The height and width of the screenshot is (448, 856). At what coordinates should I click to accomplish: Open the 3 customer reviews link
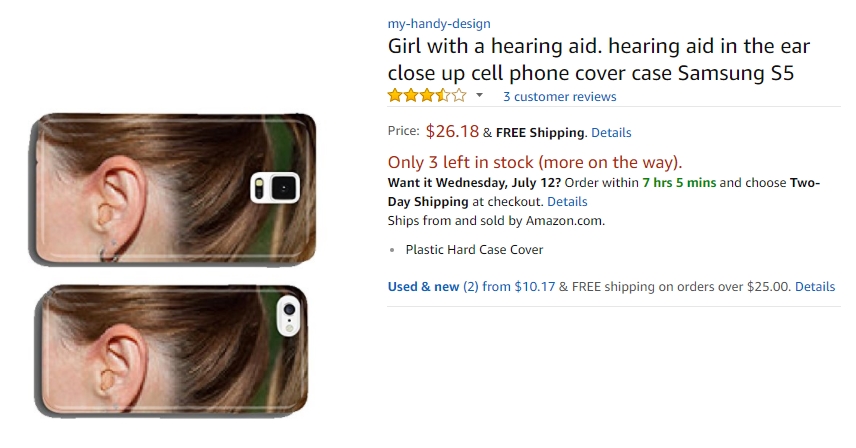click(x=560, y=97)
